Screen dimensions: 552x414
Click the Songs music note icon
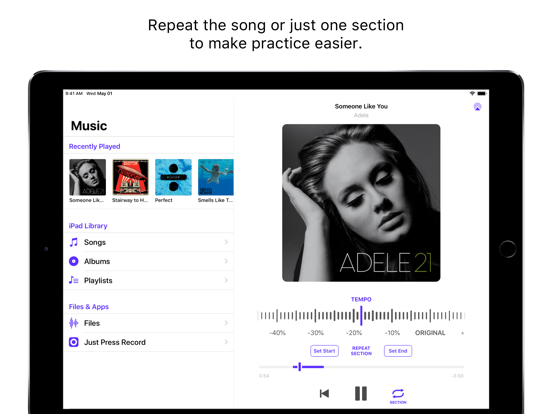tap(74, 242)
